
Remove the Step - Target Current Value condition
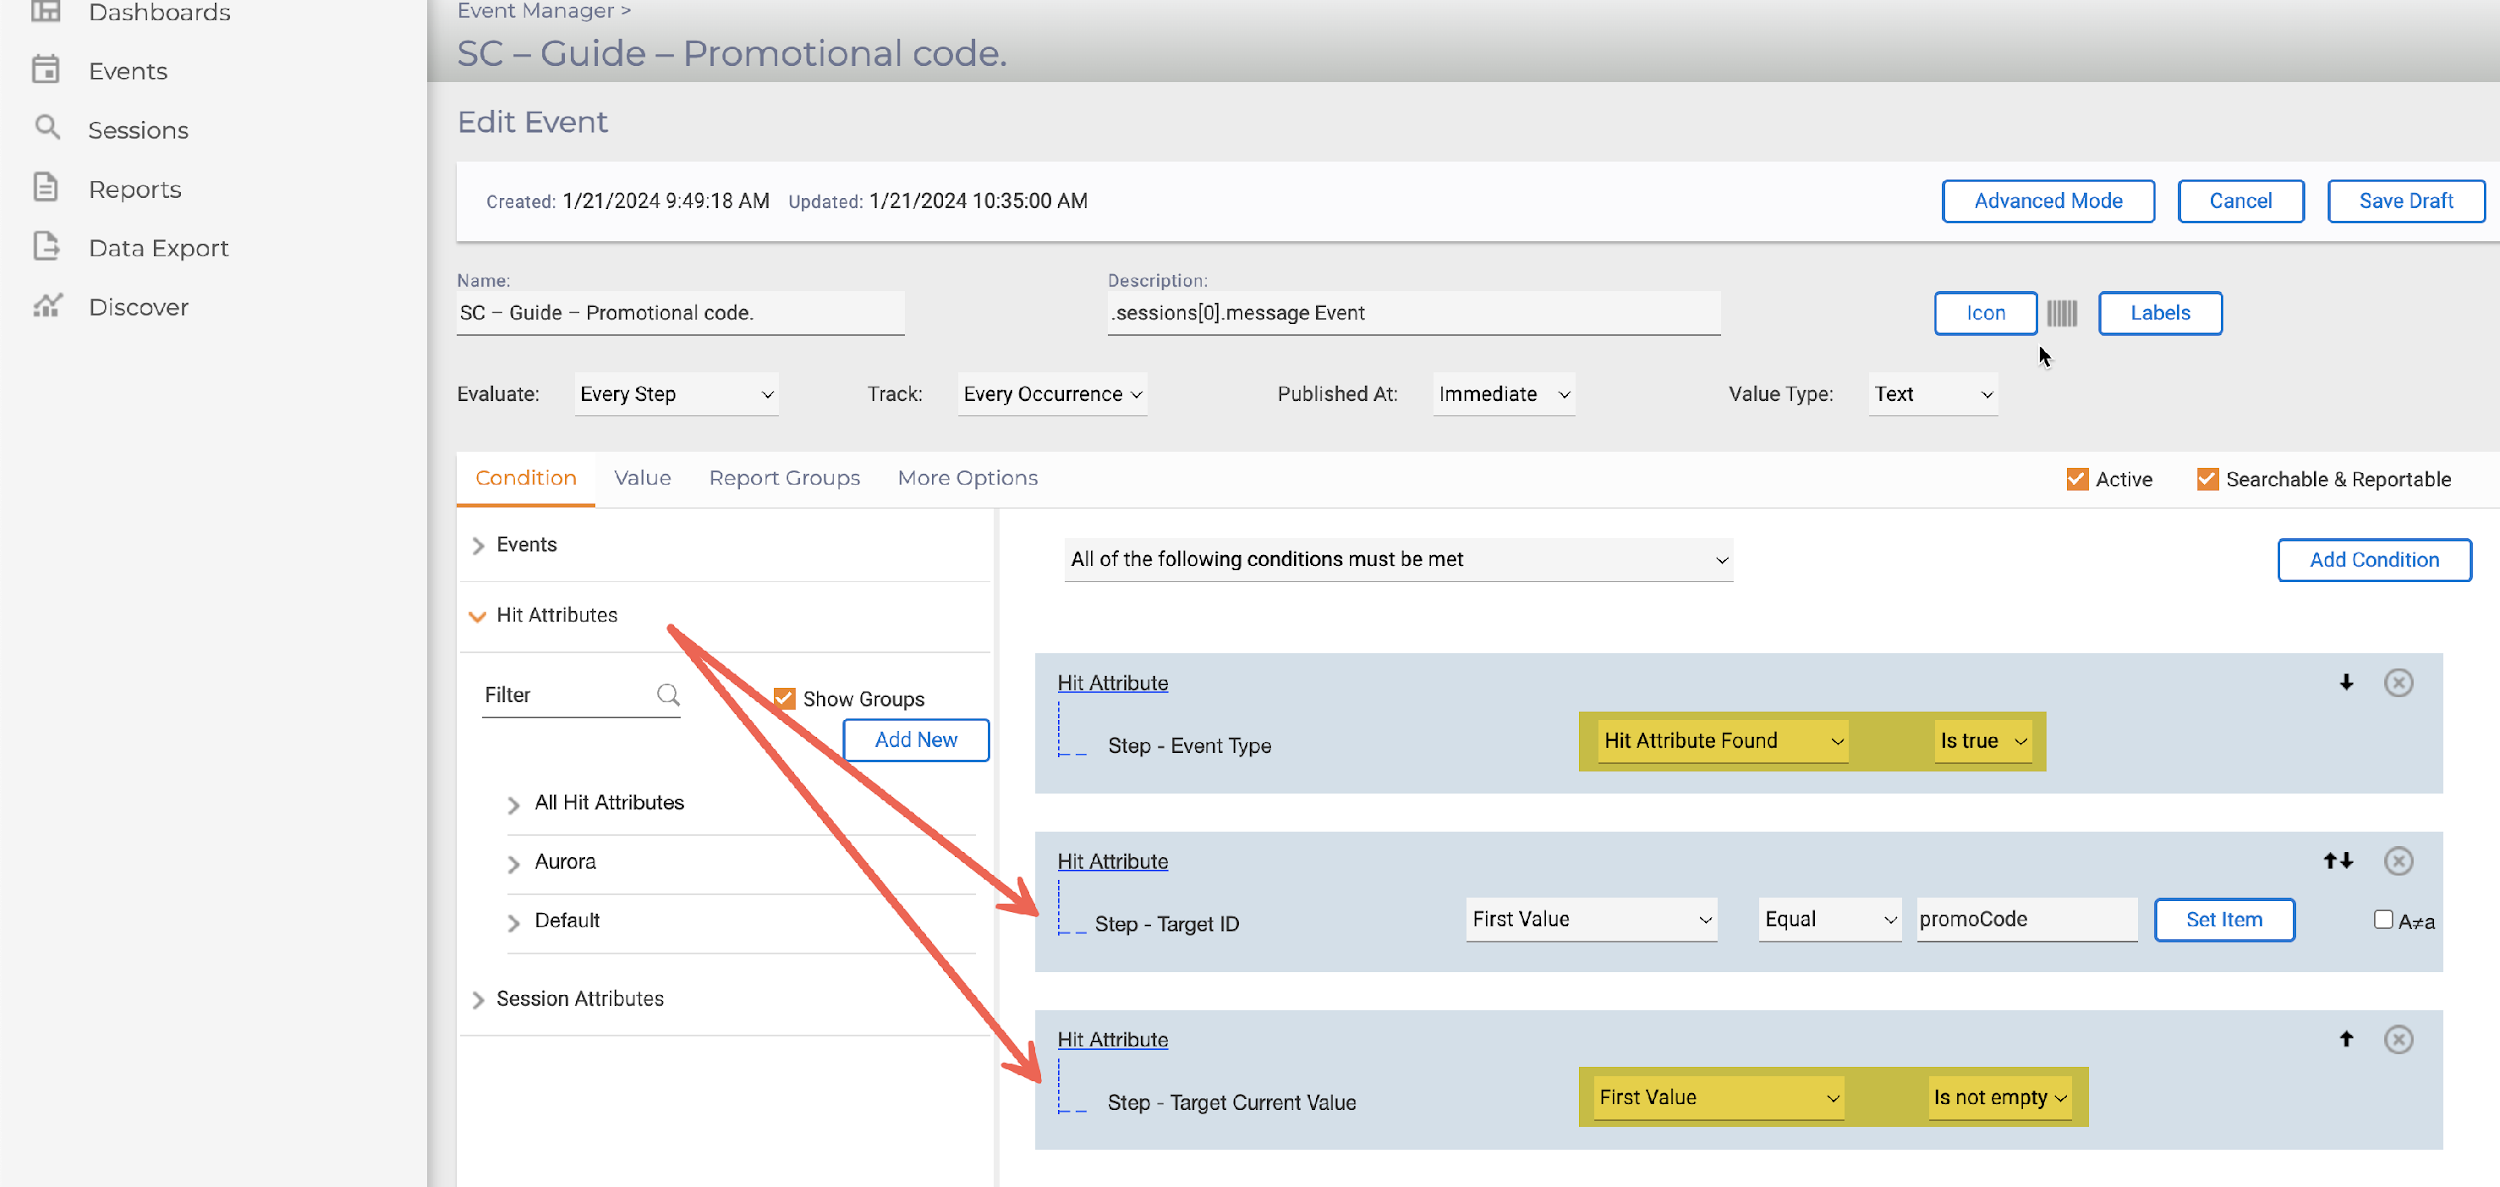point(2398,1040)
